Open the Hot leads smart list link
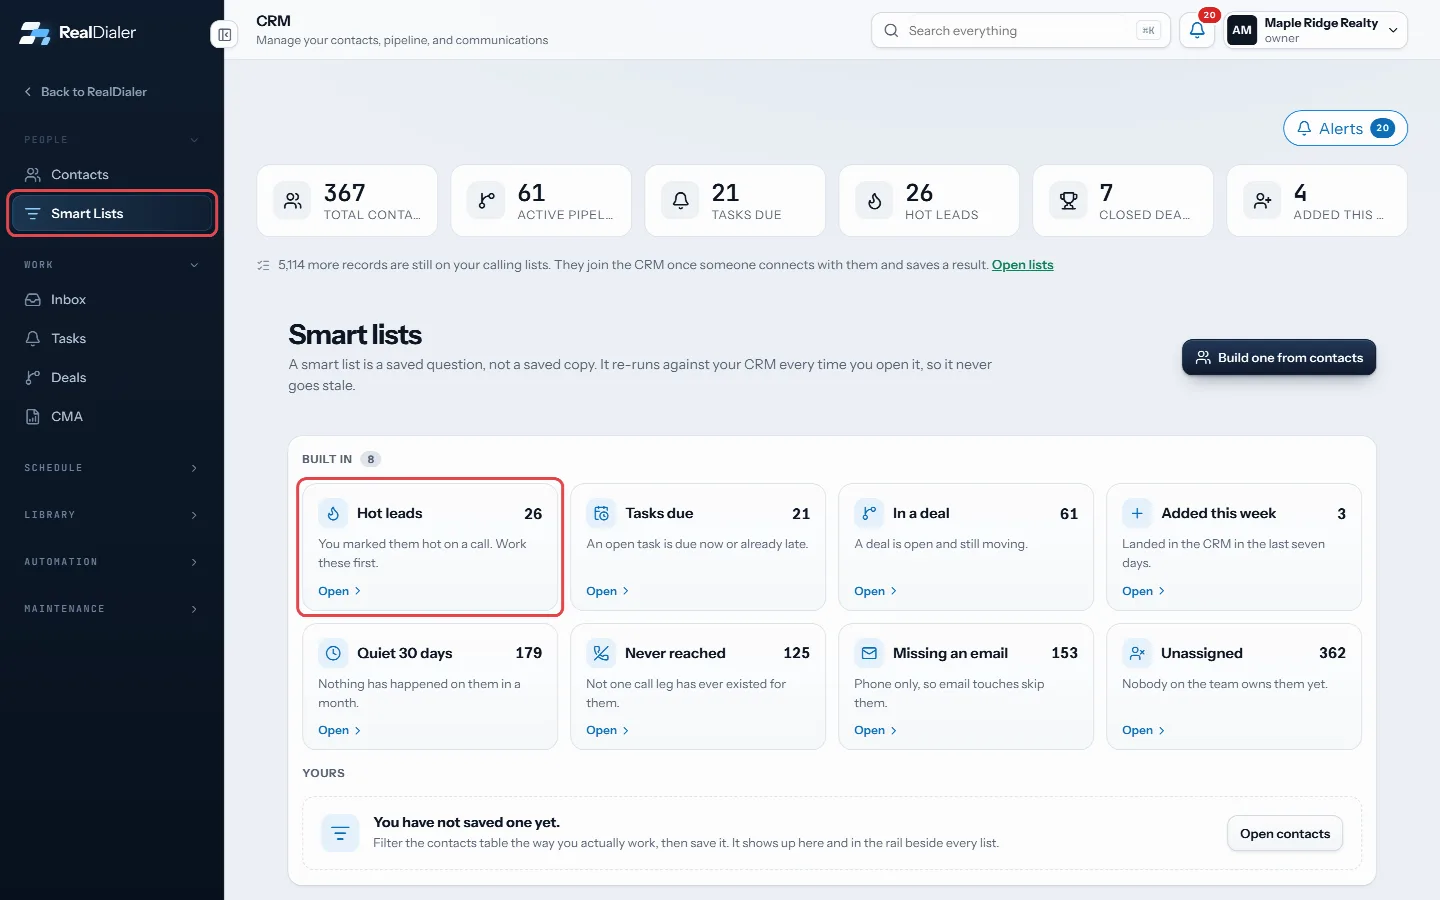Viewport: 1440px width, 900px height. [339, 591]
